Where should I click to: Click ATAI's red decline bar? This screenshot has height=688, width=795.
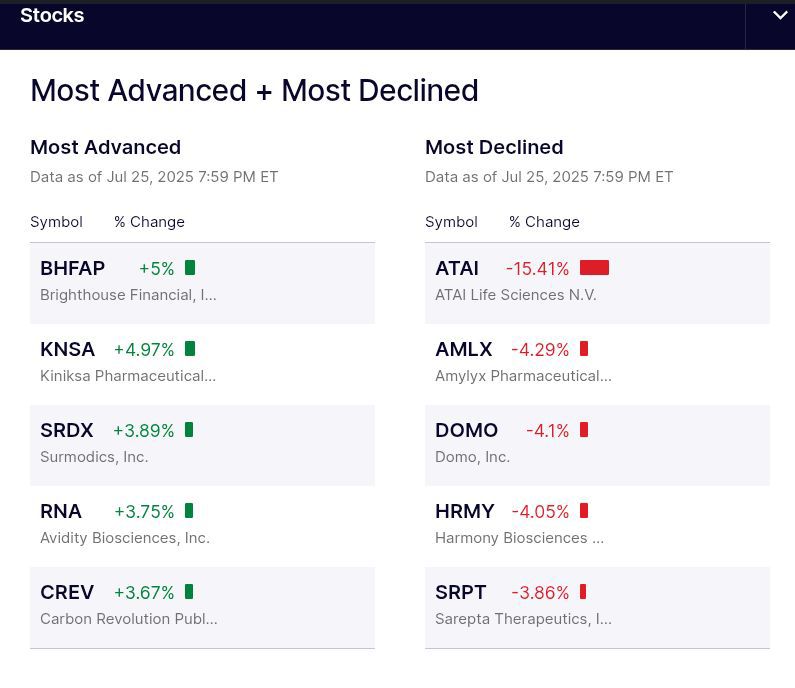click(x=594, y=268)
